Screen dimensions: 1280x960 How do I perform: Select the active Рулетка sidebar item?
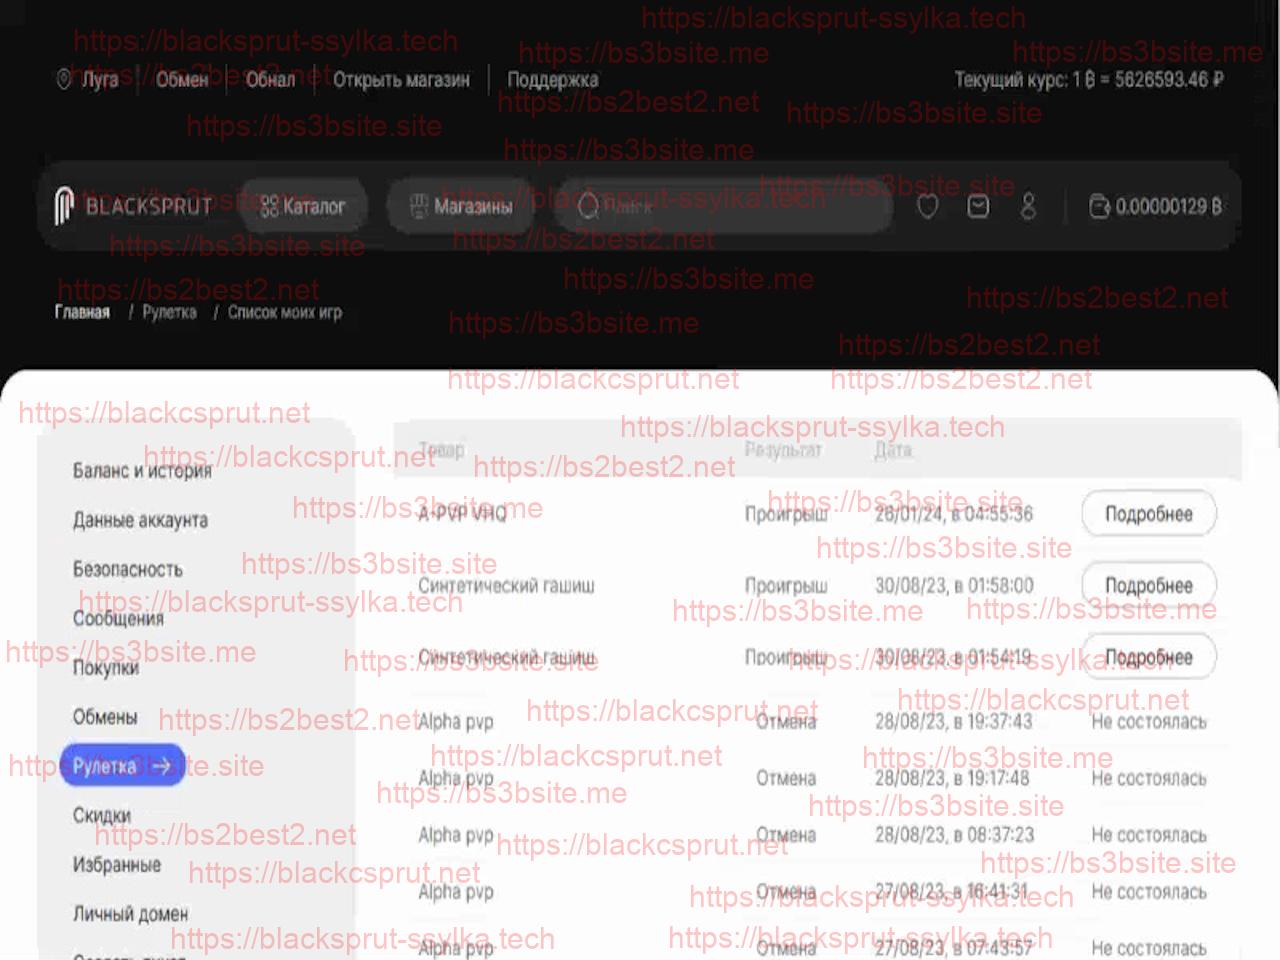[122, 766]
